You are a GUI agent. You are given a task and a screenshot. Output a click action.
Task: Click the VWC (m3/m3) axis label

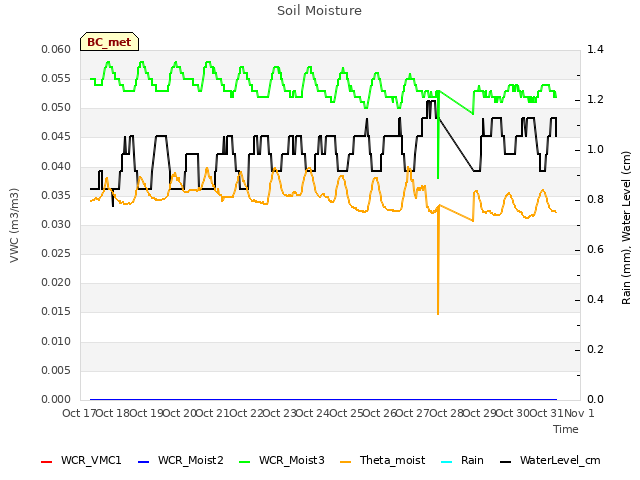(14, 225)
